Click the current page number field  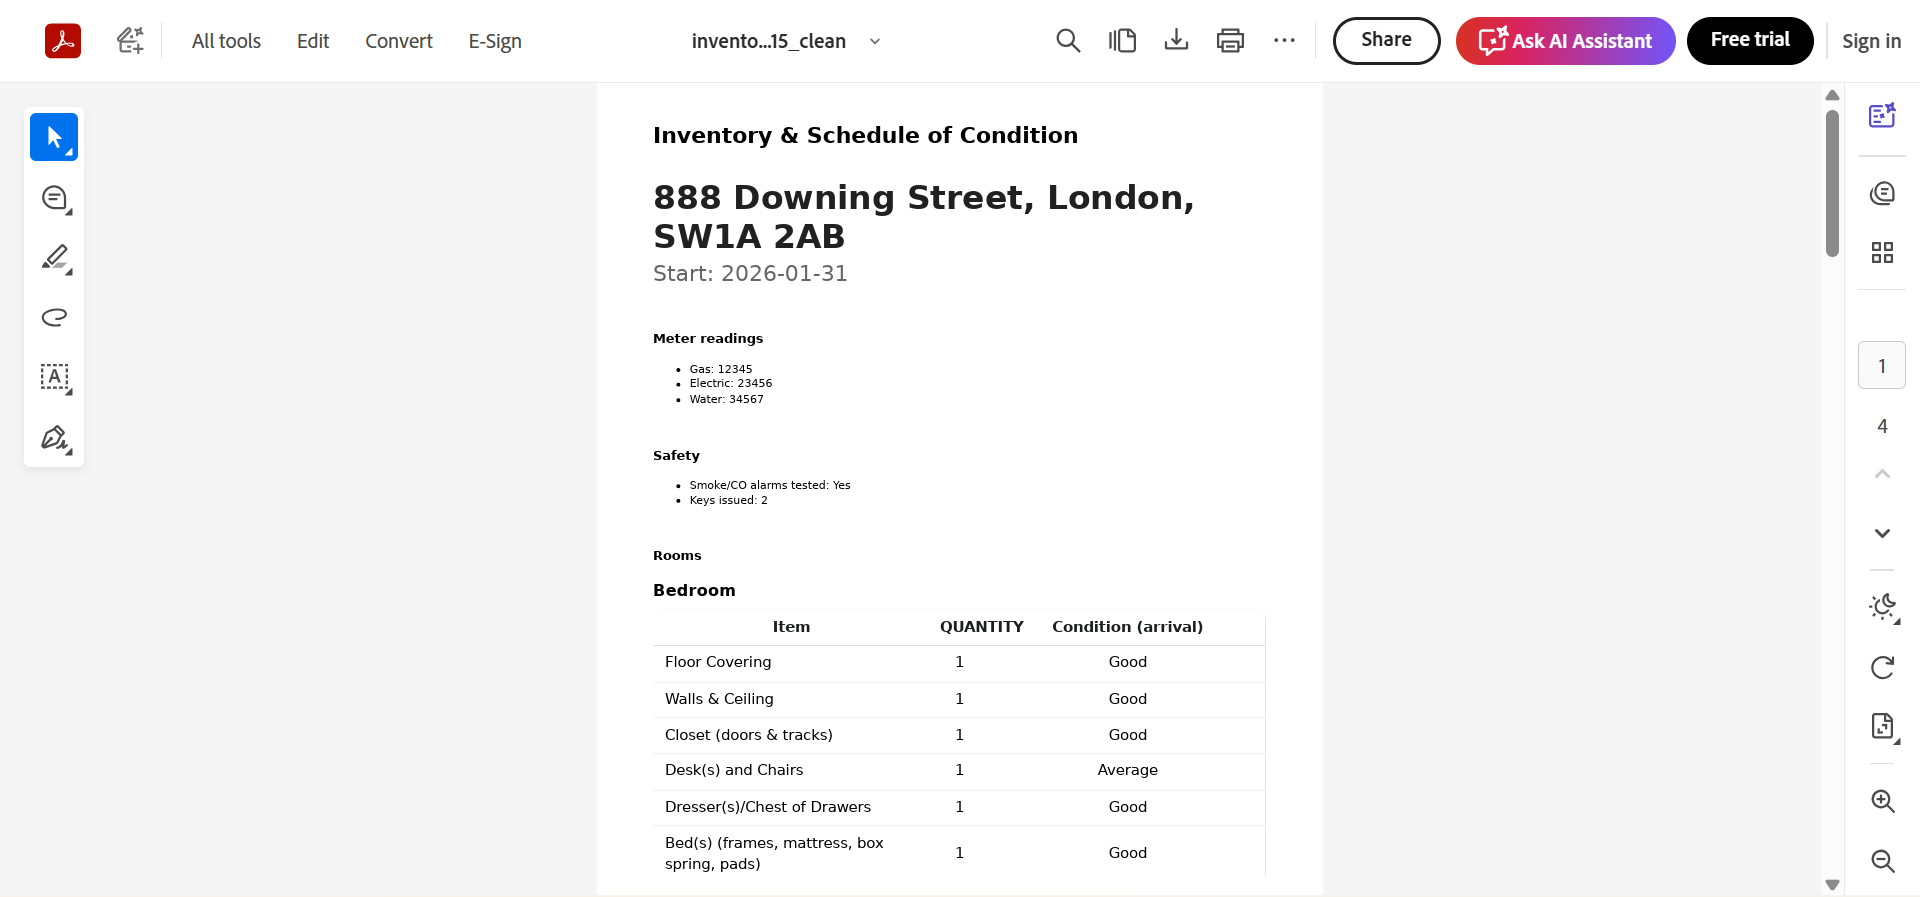point(1882,365)
